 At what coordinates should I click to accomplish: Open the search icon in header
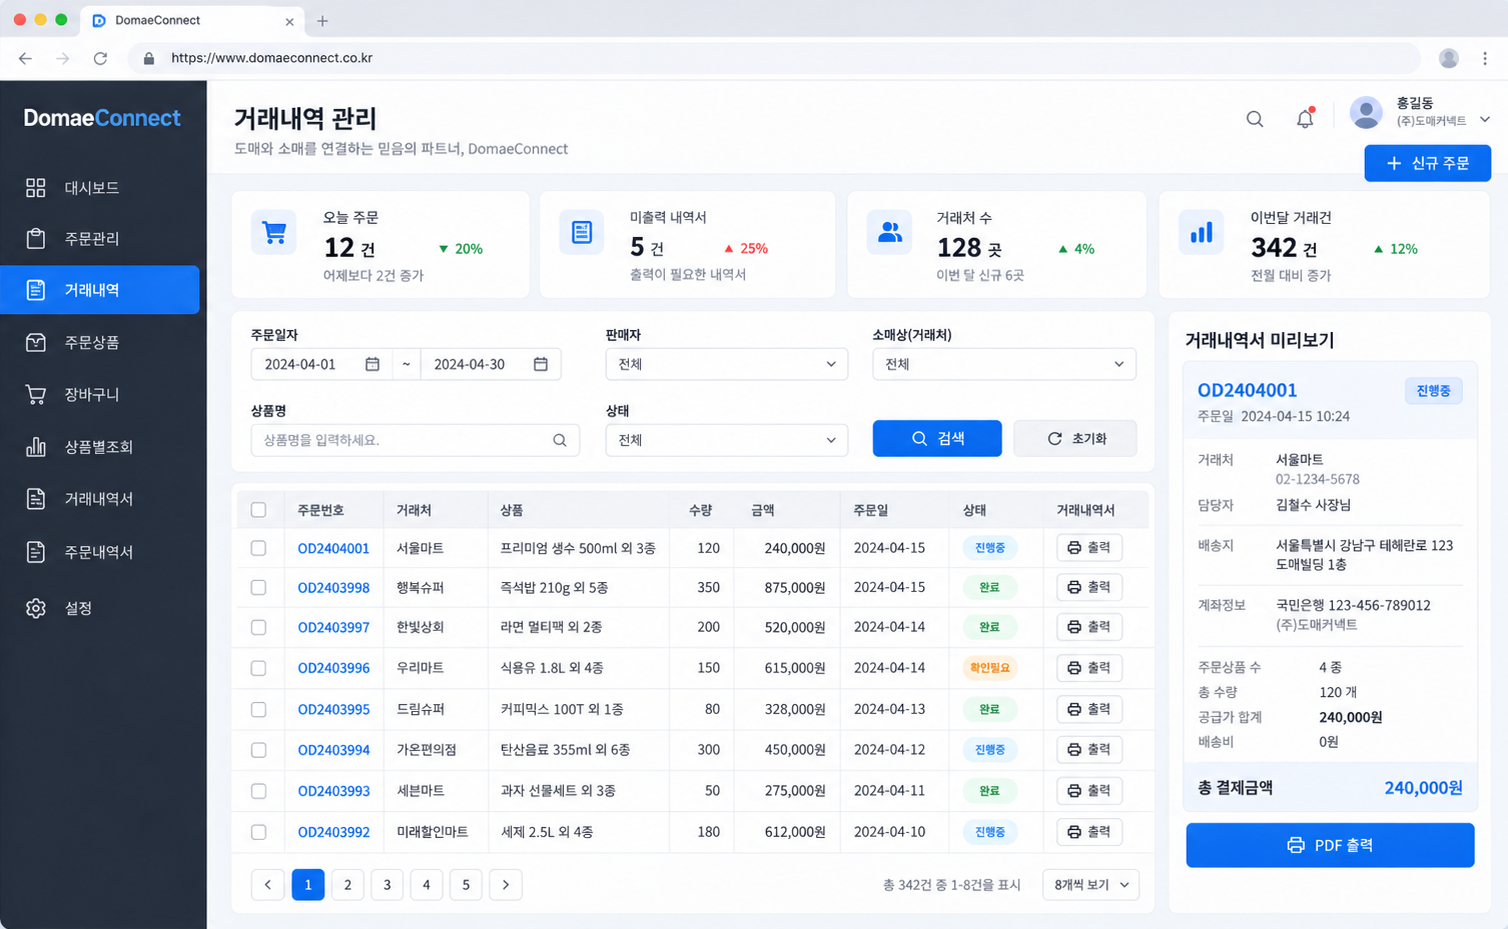tap(1254, 119)
